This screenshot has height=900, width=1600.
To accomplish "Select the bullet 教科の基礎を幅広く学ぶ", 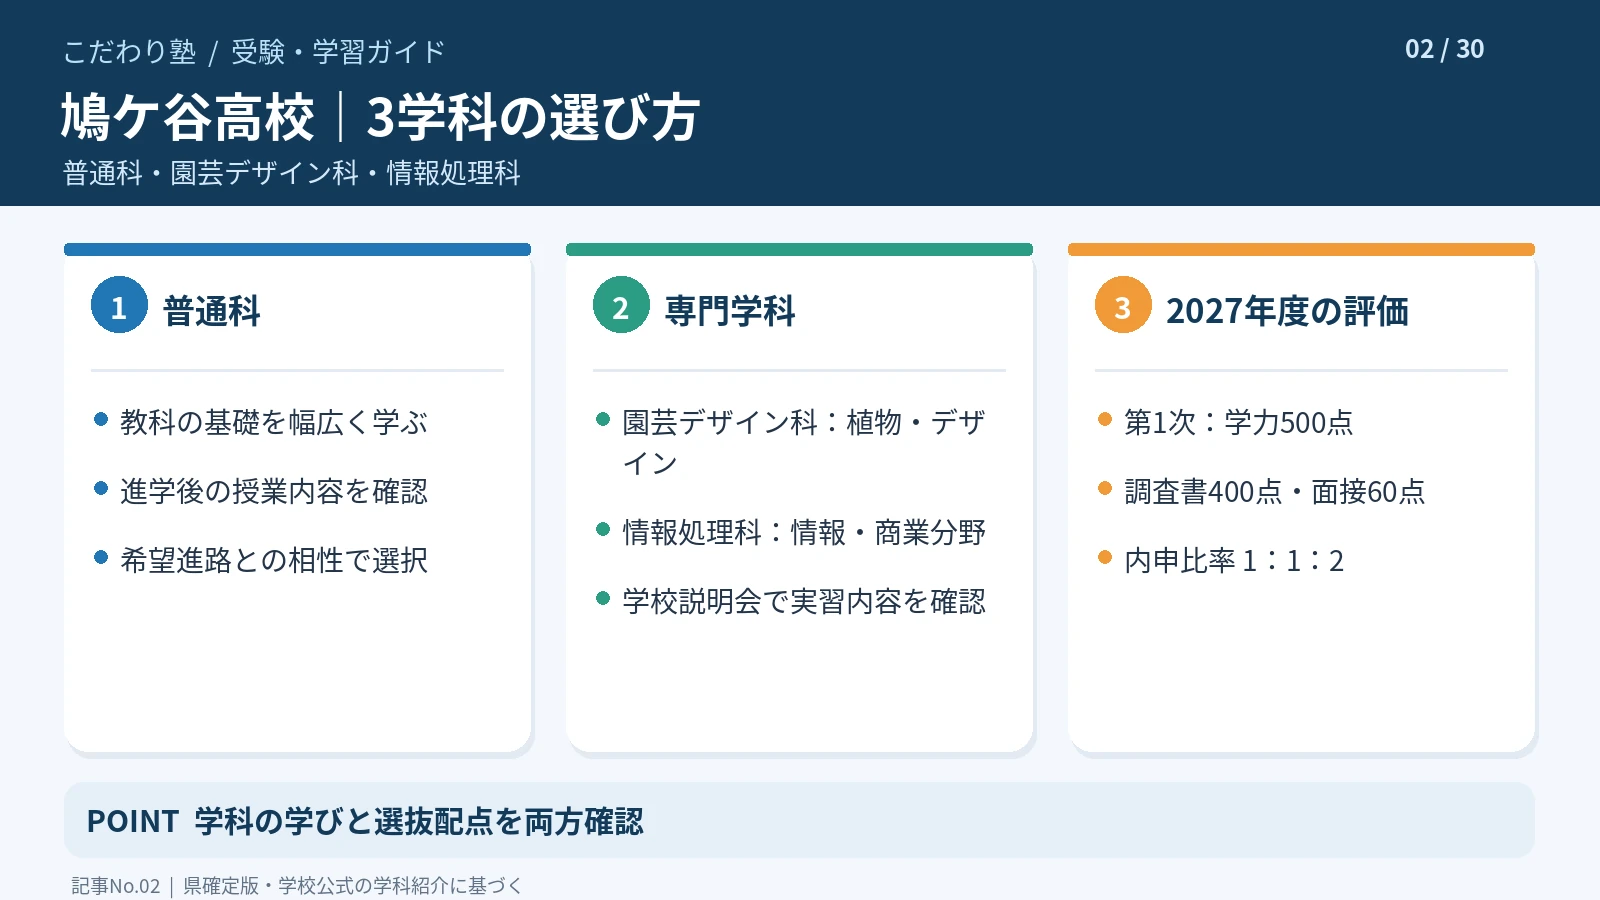I will (x=274, y=422).
